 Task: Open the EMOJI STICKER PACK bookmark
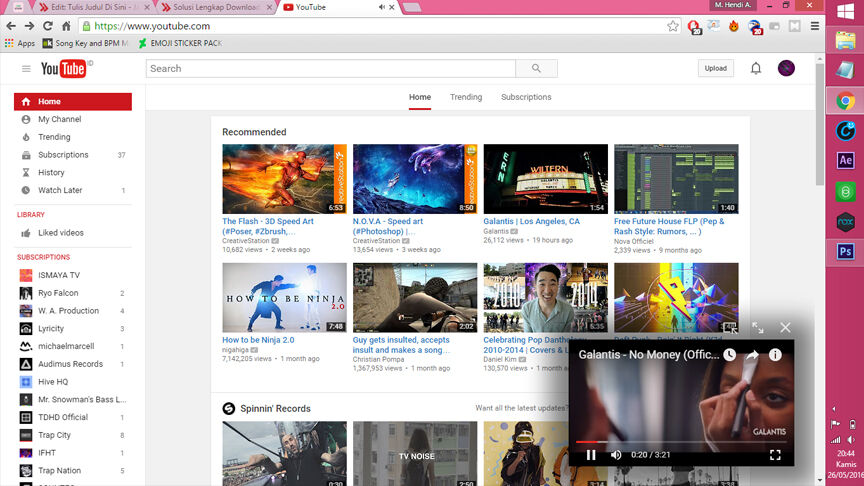point(180,43)
